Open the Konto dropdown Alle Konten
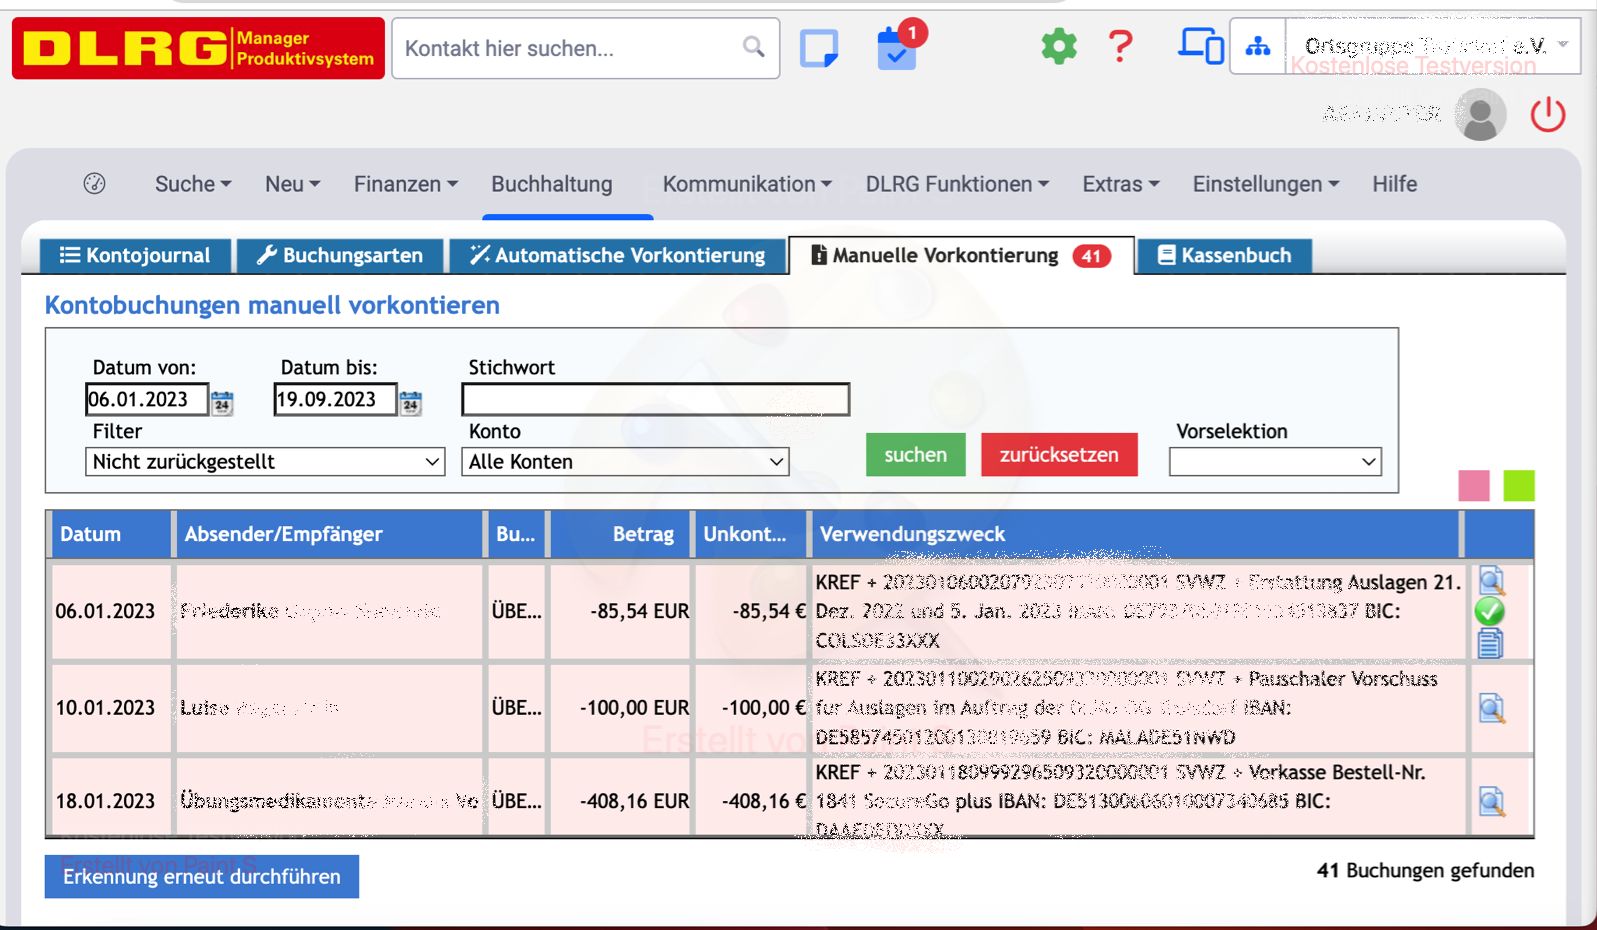1597x930 pixels. (x=625, y=461)
